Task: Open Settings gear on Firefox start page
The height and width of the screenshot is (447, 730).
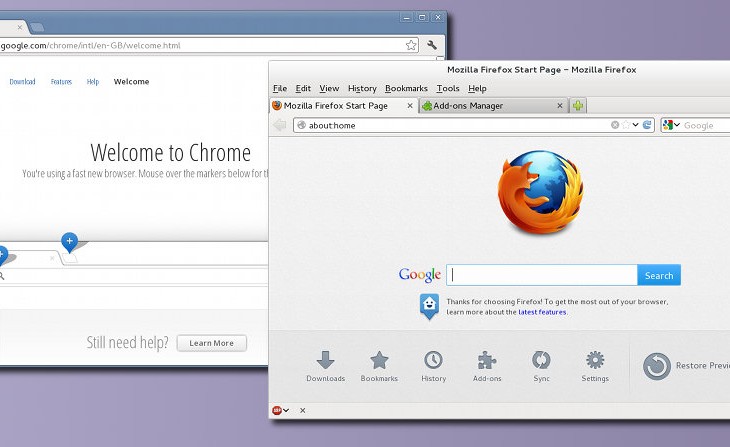Action: point(595,366)
